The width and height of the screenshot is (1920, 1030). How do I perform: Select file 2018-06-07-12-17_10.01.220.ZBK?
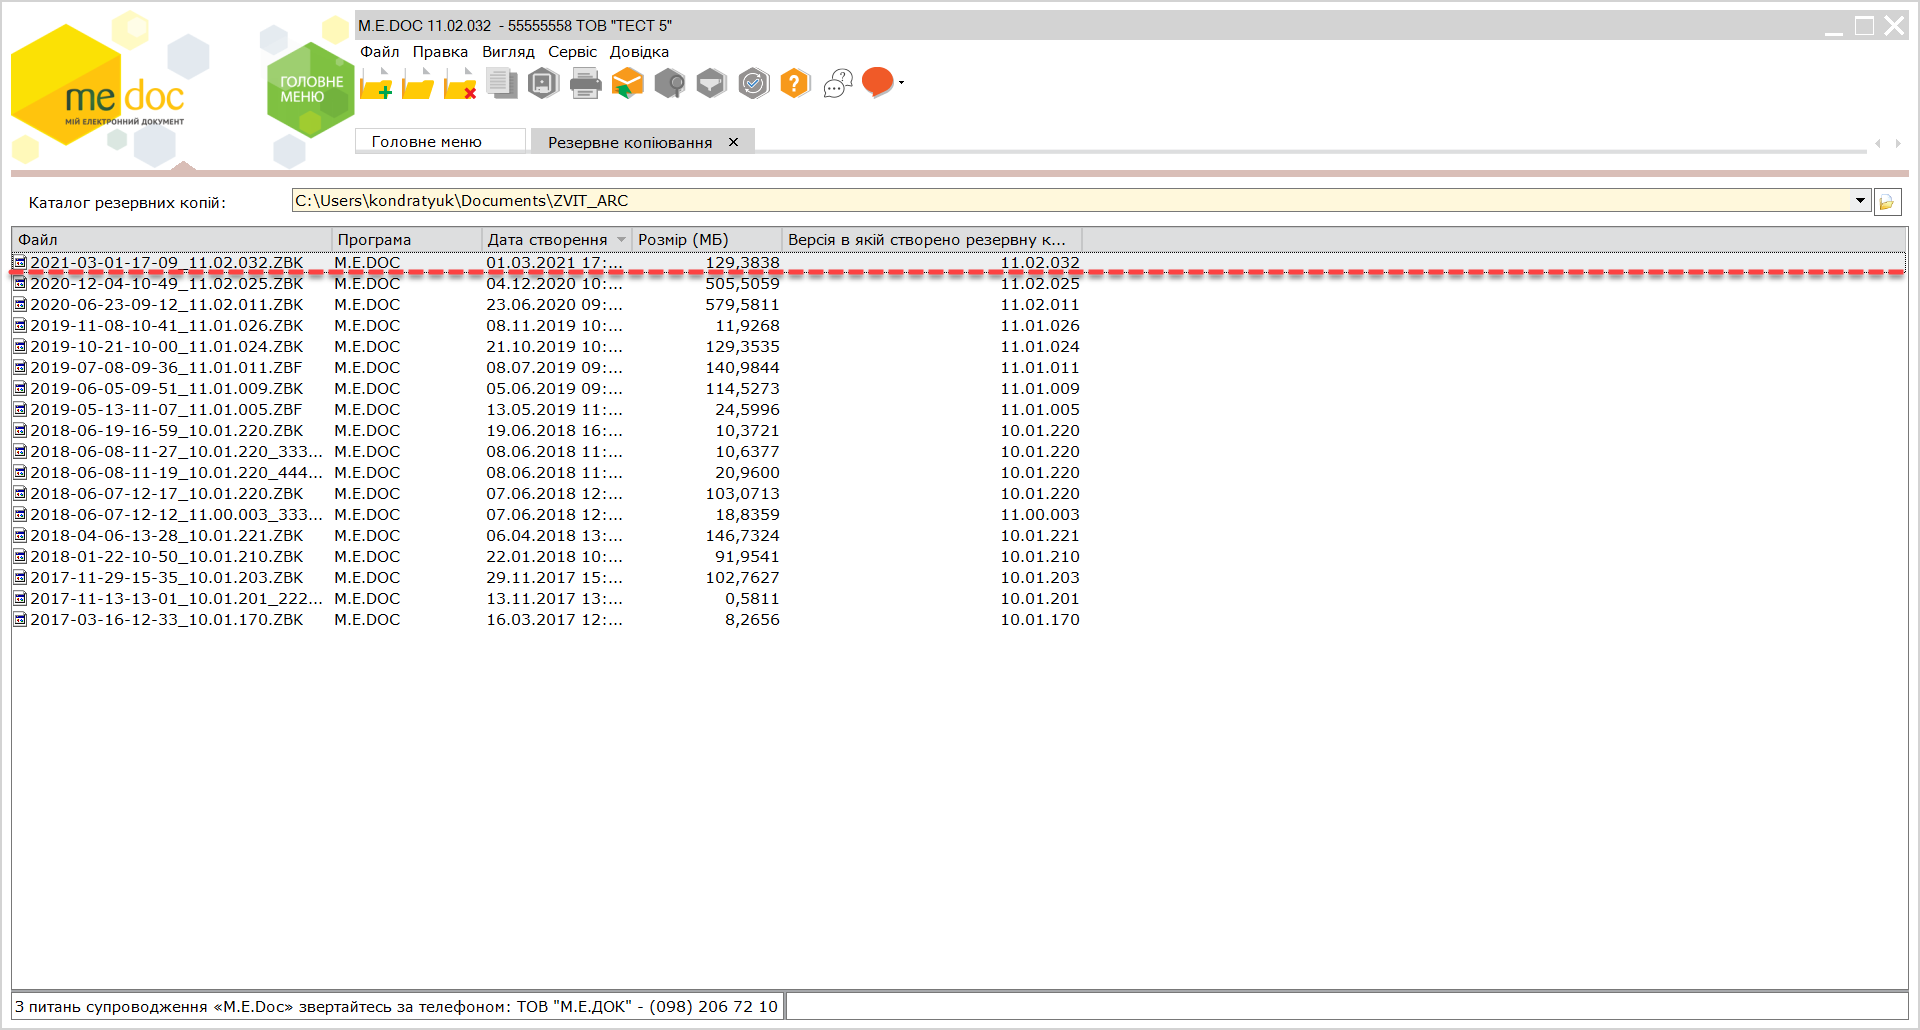pyautogui.click(x=166, y=494)
